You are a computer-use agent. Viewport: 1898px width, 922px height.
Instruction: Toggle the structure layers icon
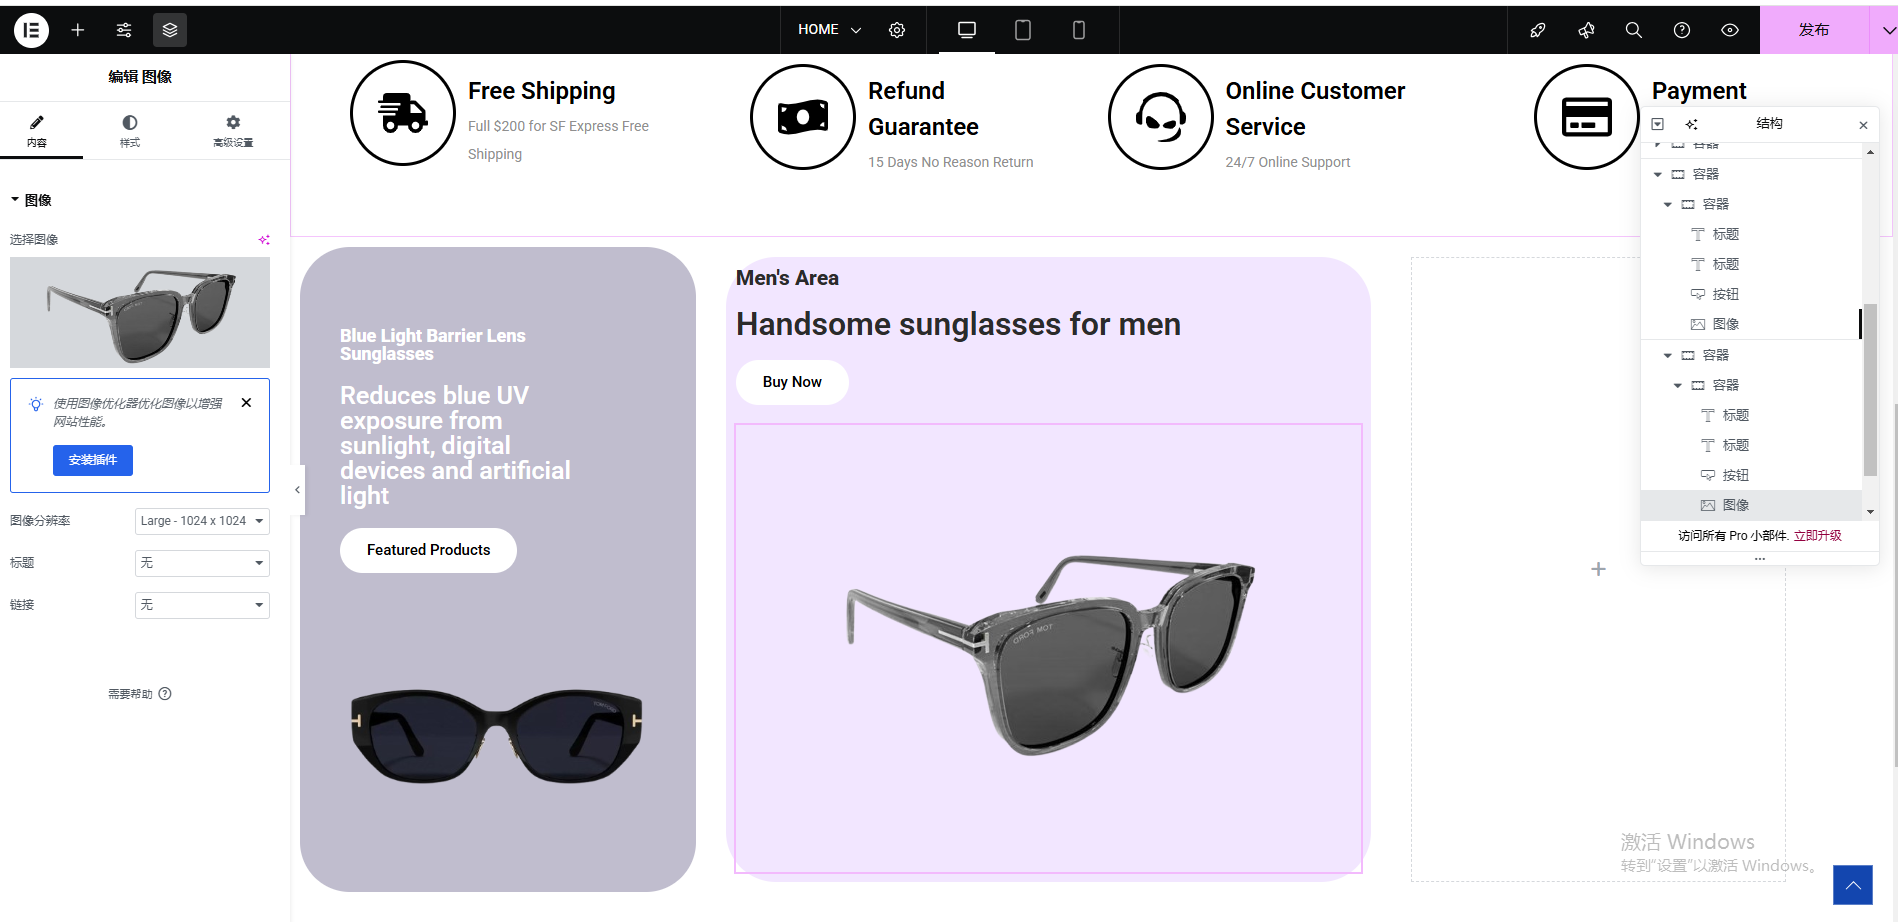point(170,30)
